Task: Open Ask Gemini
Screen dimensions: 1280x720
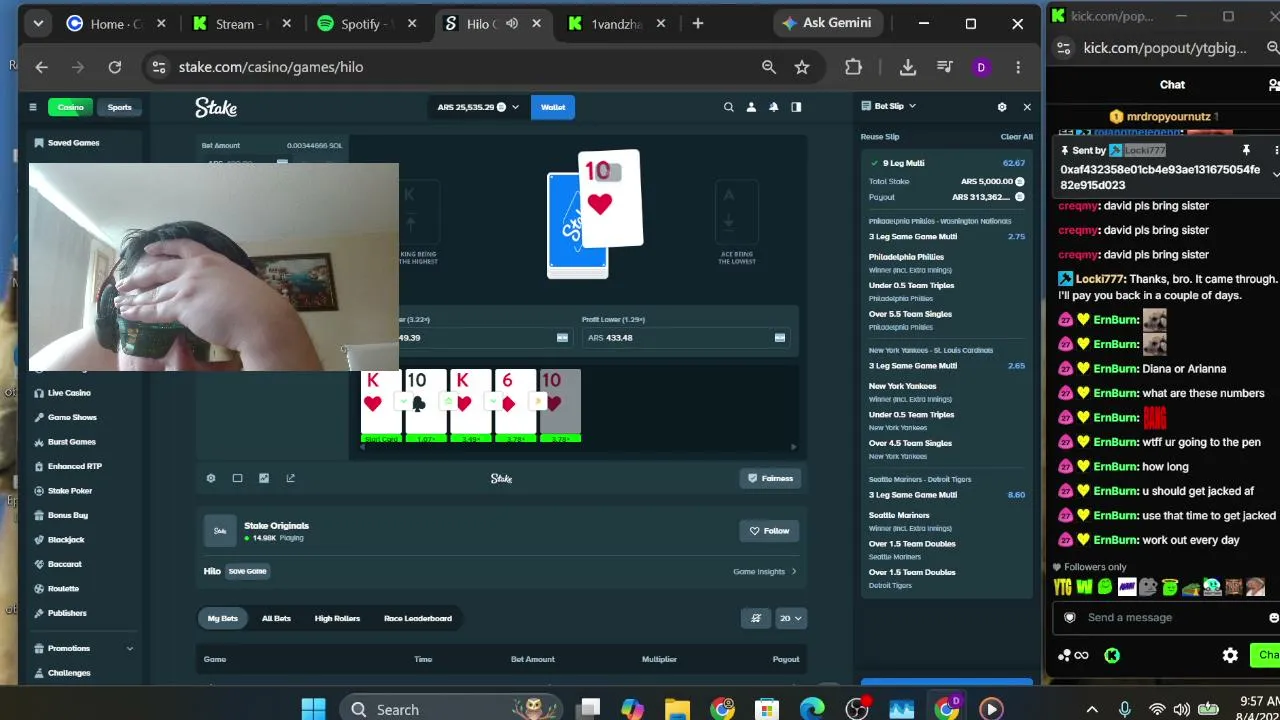Action: [x=826, y=23]
